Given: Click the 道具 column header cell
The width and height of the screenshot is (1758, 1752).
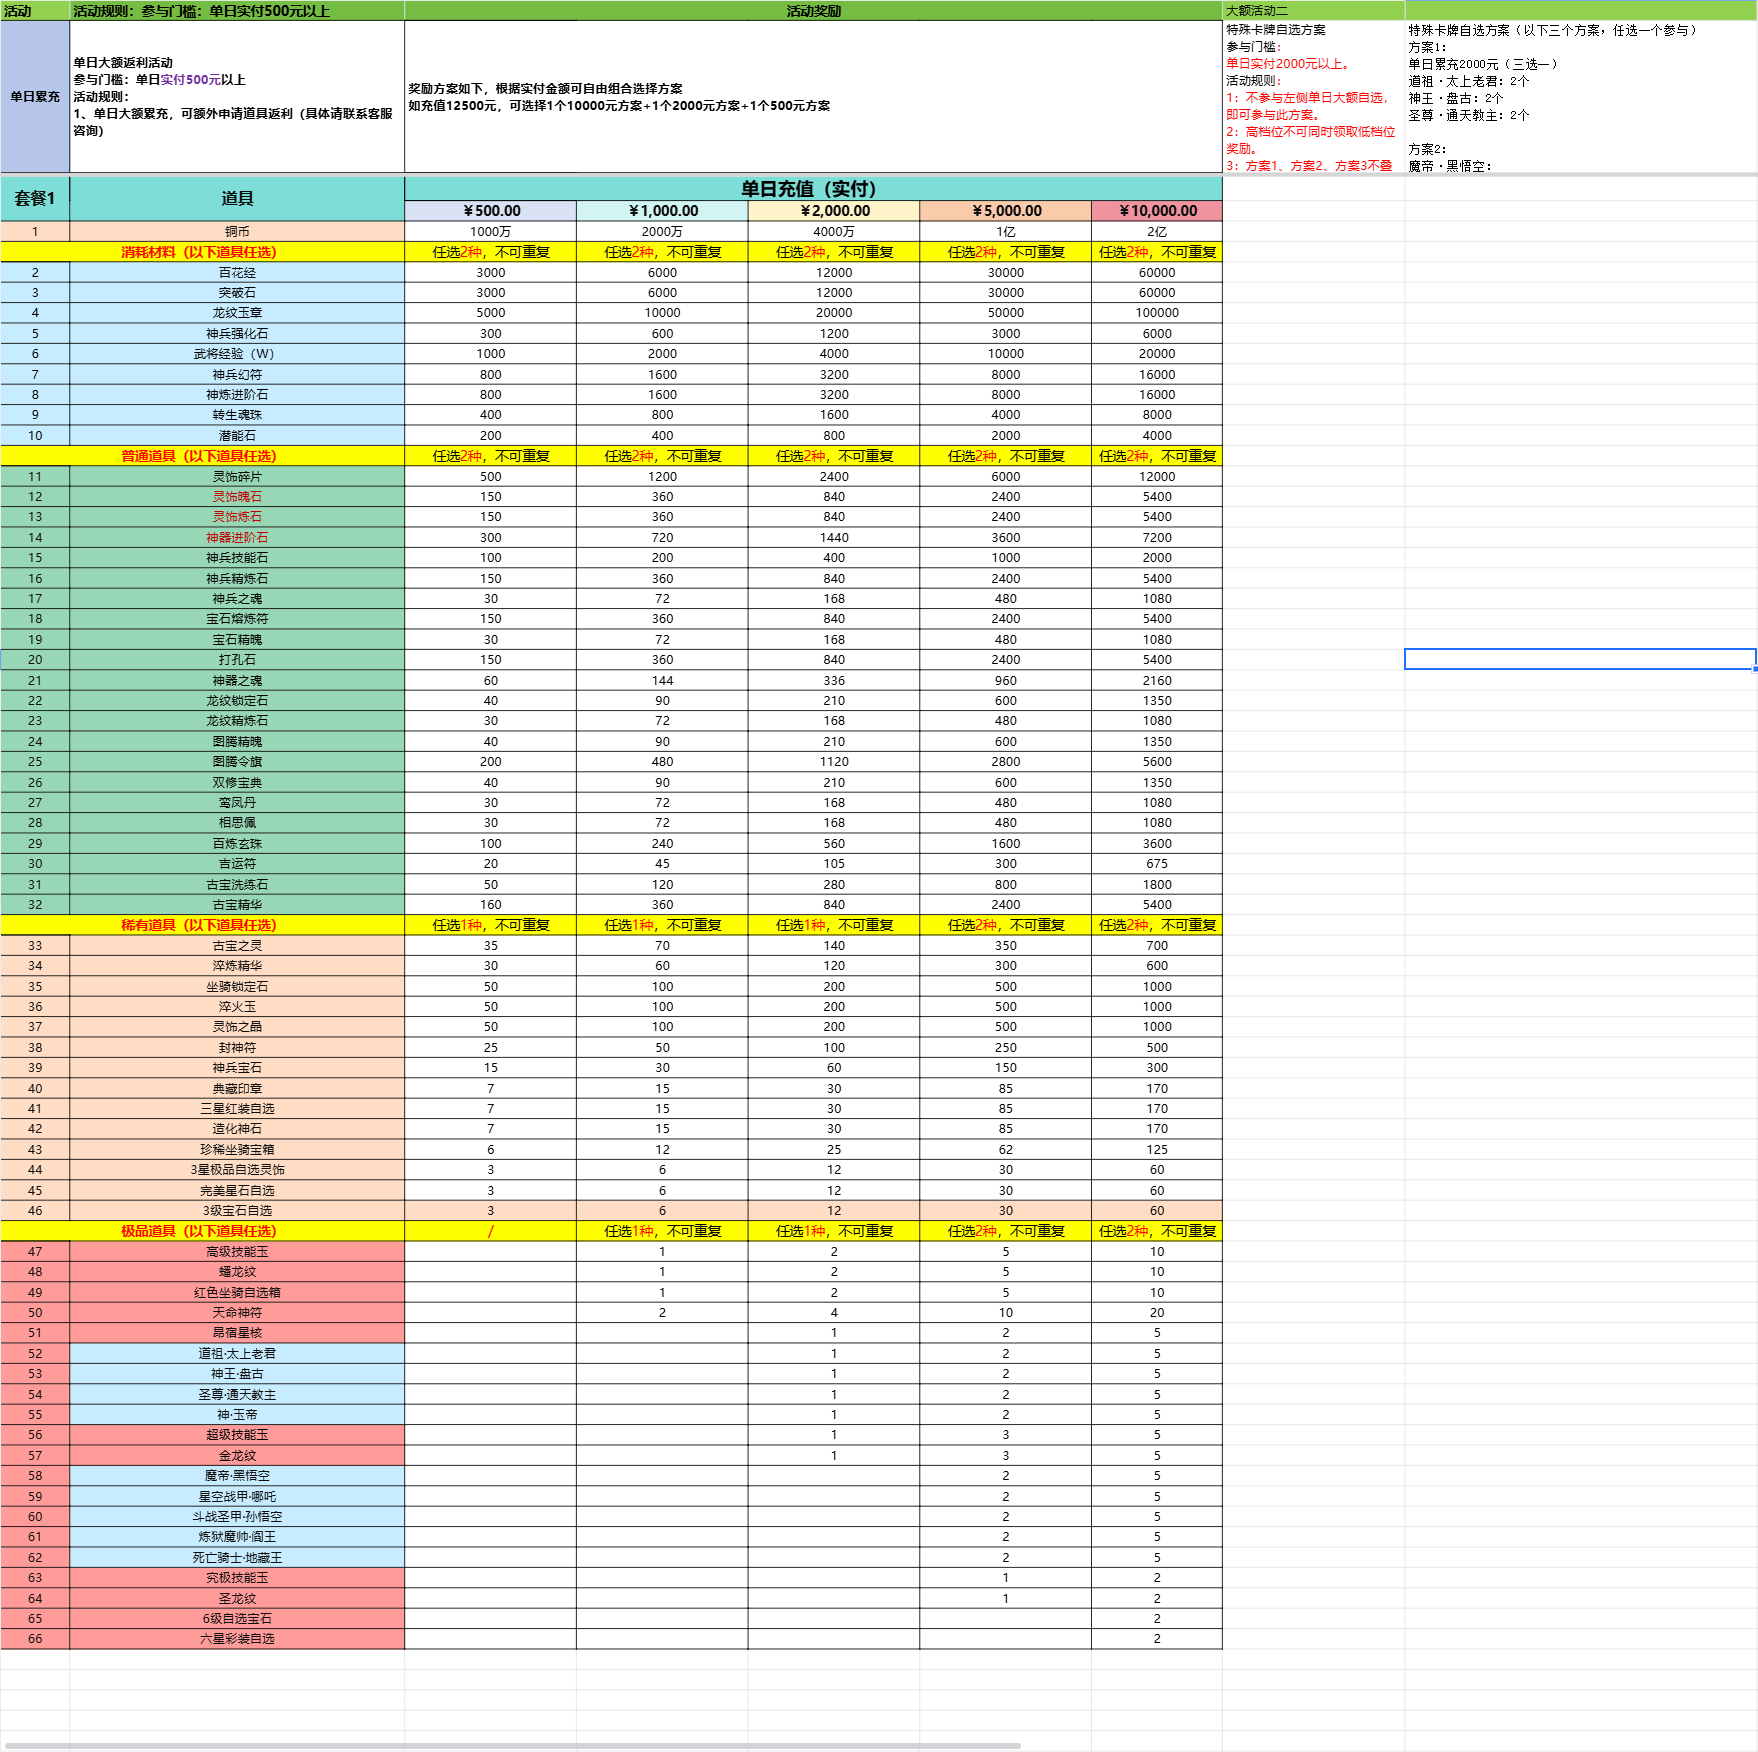Looking at the screenshot, I should coord(237,199).
